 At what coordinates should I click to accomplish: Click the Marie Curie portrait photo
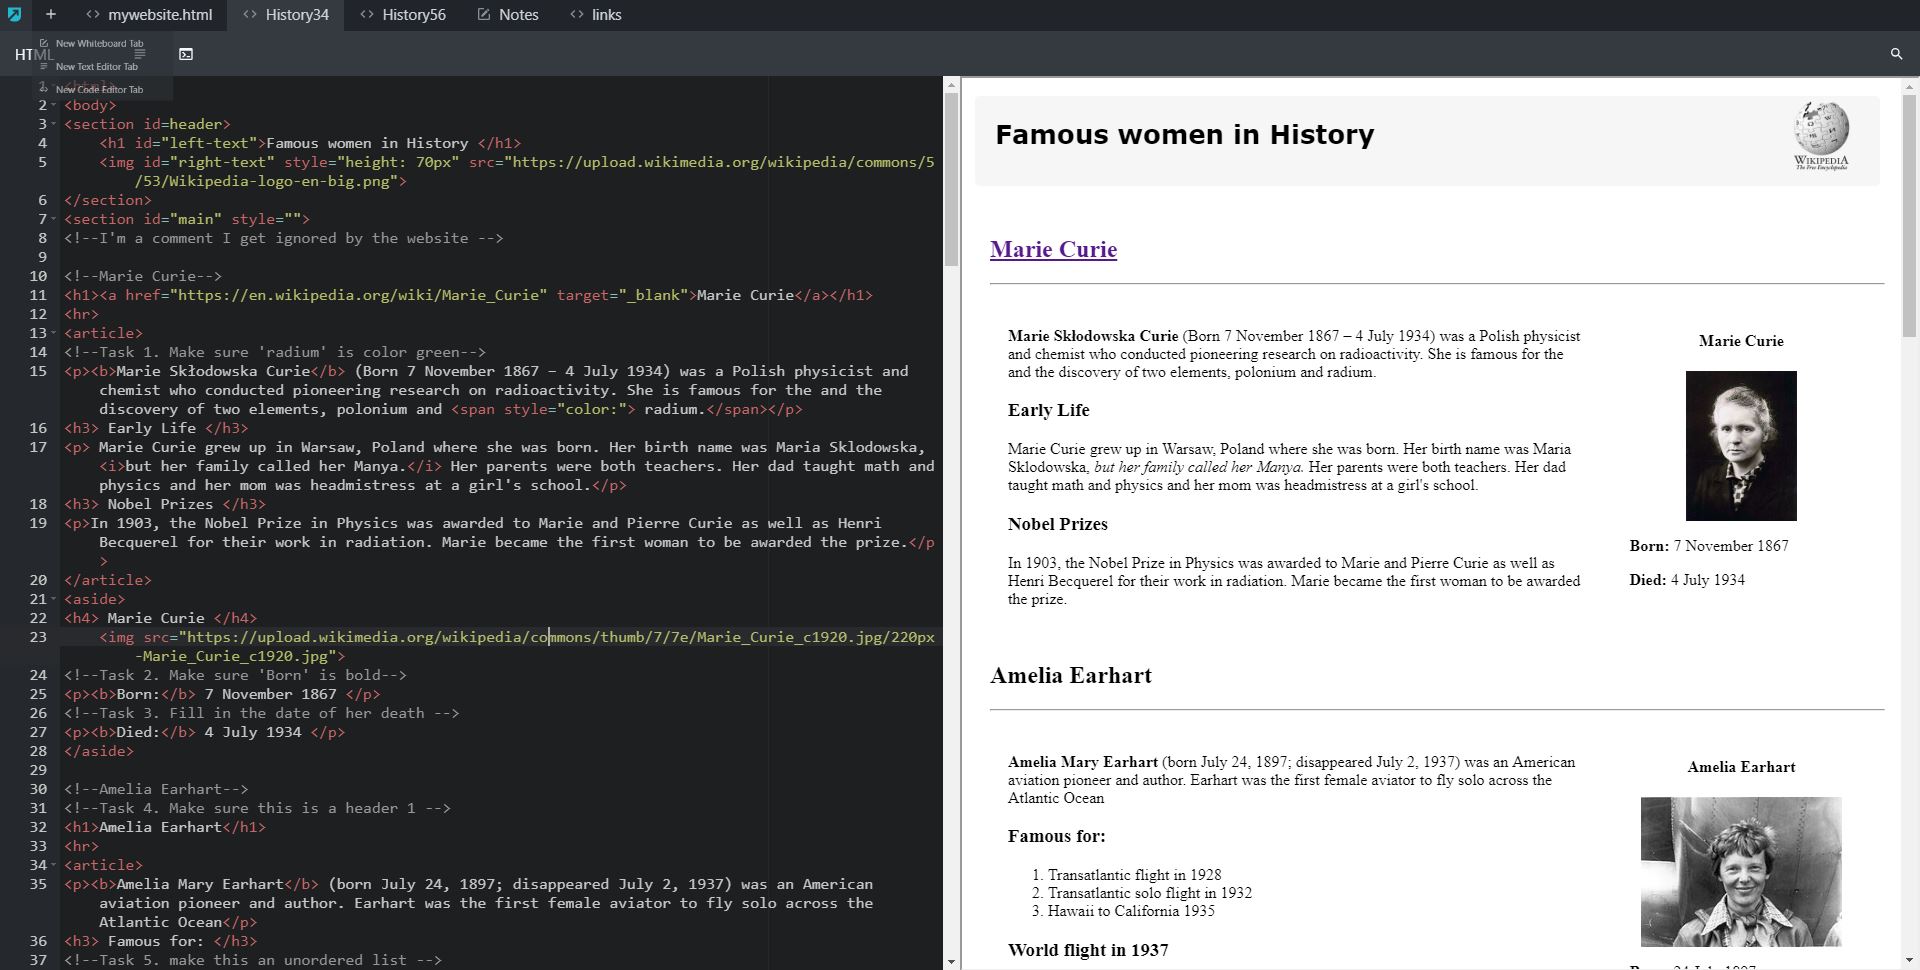[1740, 446]
